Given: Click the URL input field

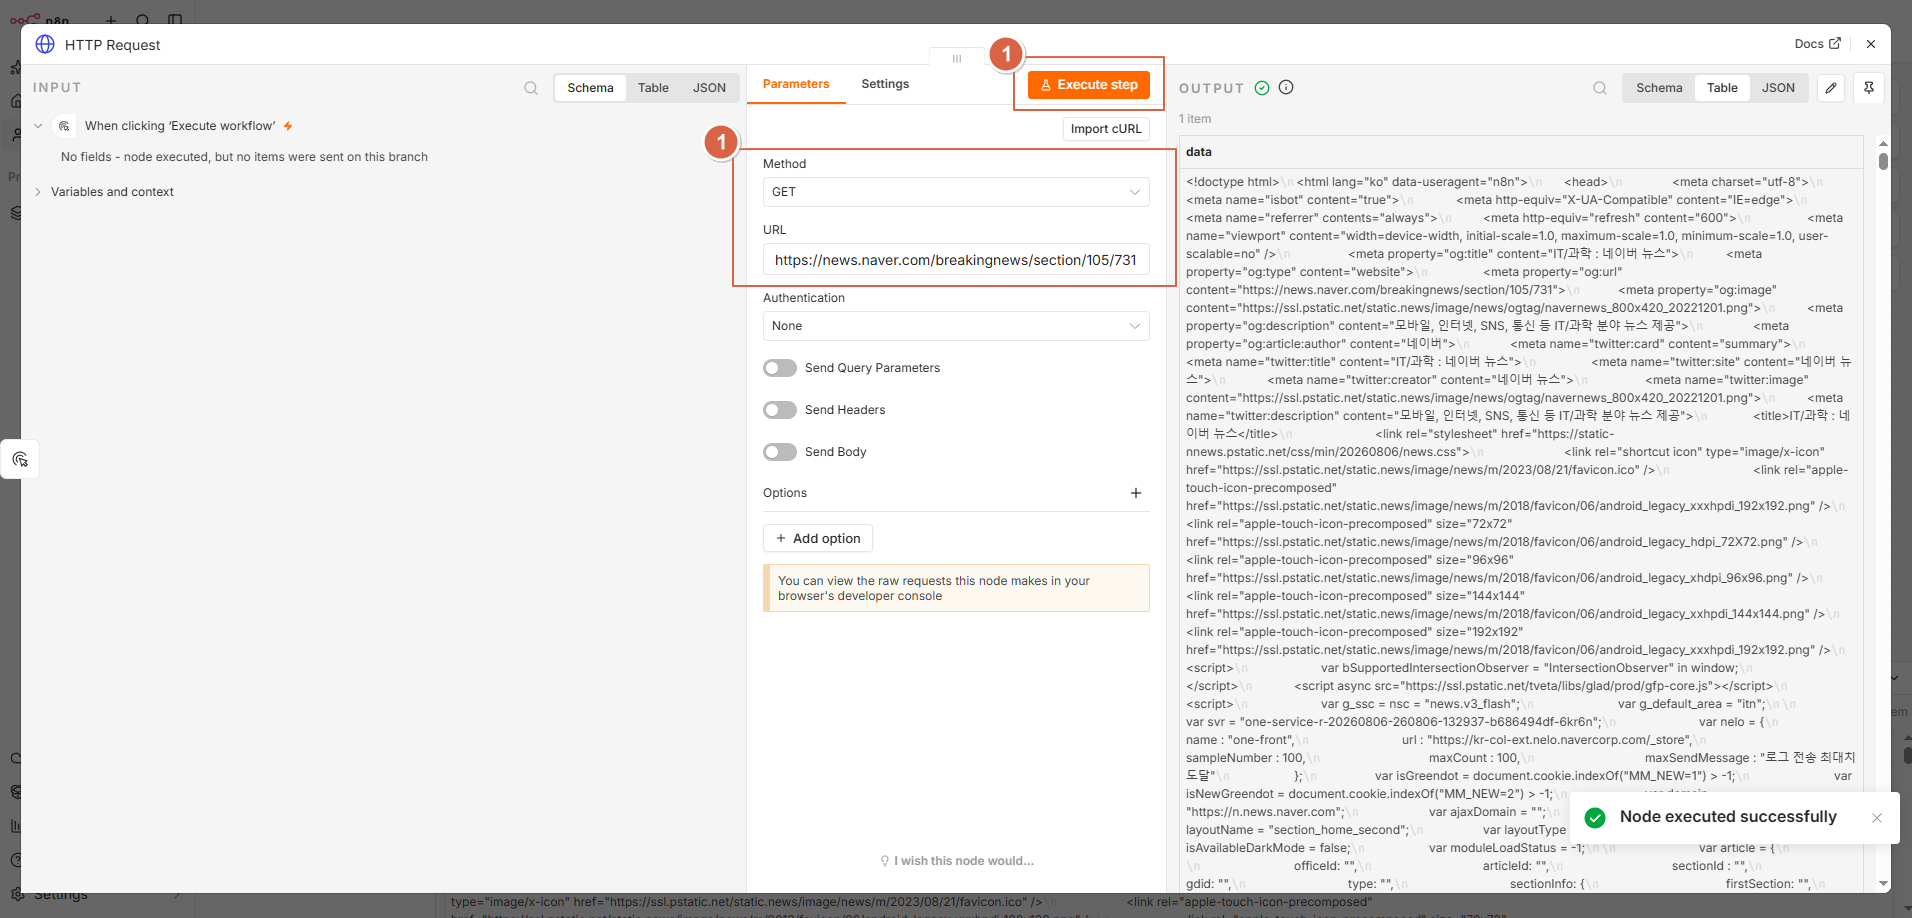Looking at the screenshot, I should point(956,260).
